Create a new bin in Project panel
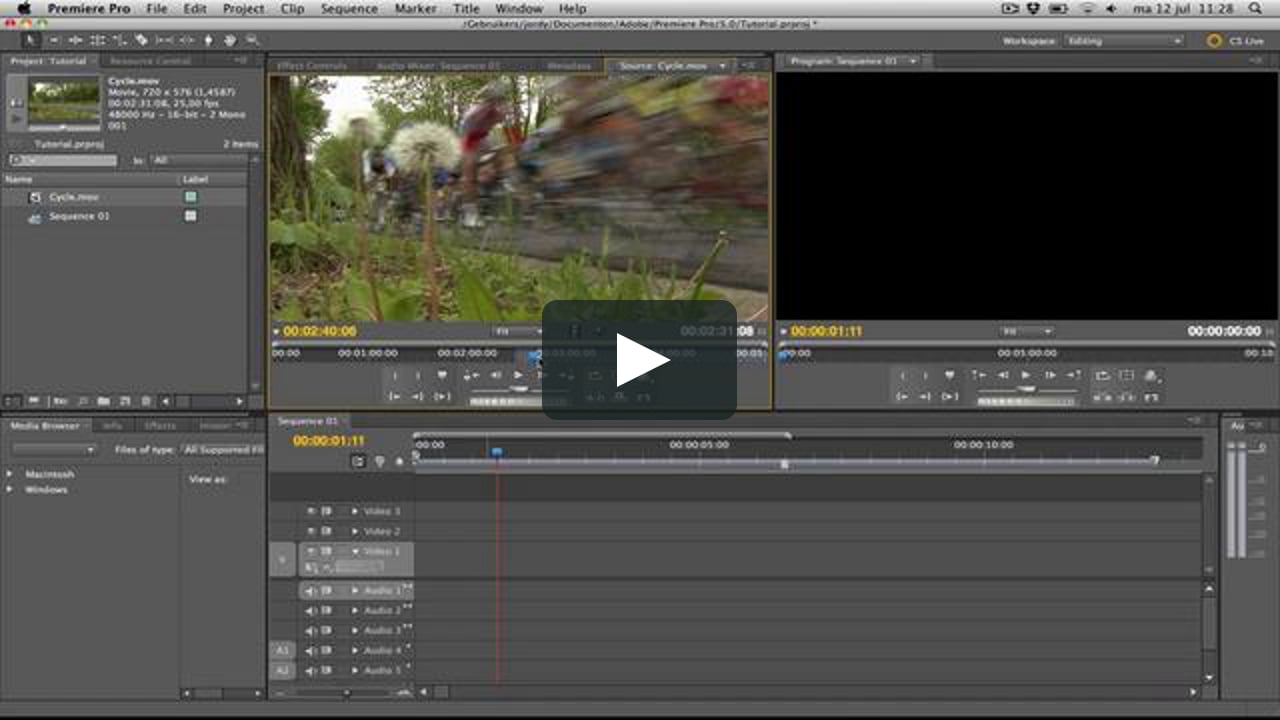The width and height of the screenshot is (1280, 720). point(103,401)
